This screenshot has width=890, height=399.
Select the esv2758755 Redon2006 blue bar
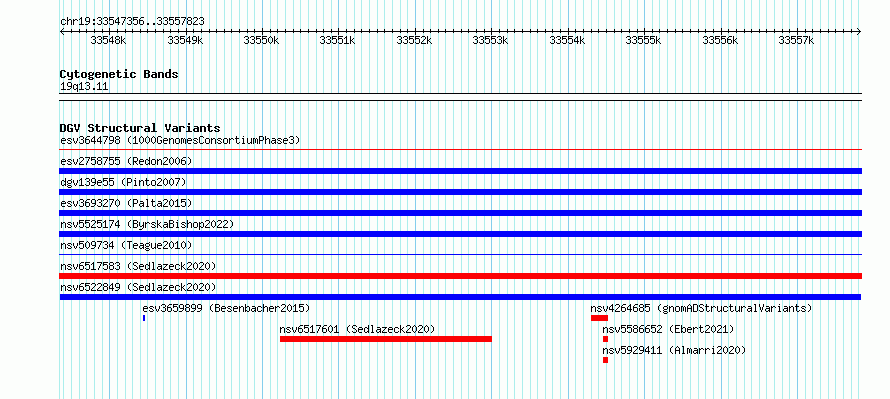pos(460,171)
